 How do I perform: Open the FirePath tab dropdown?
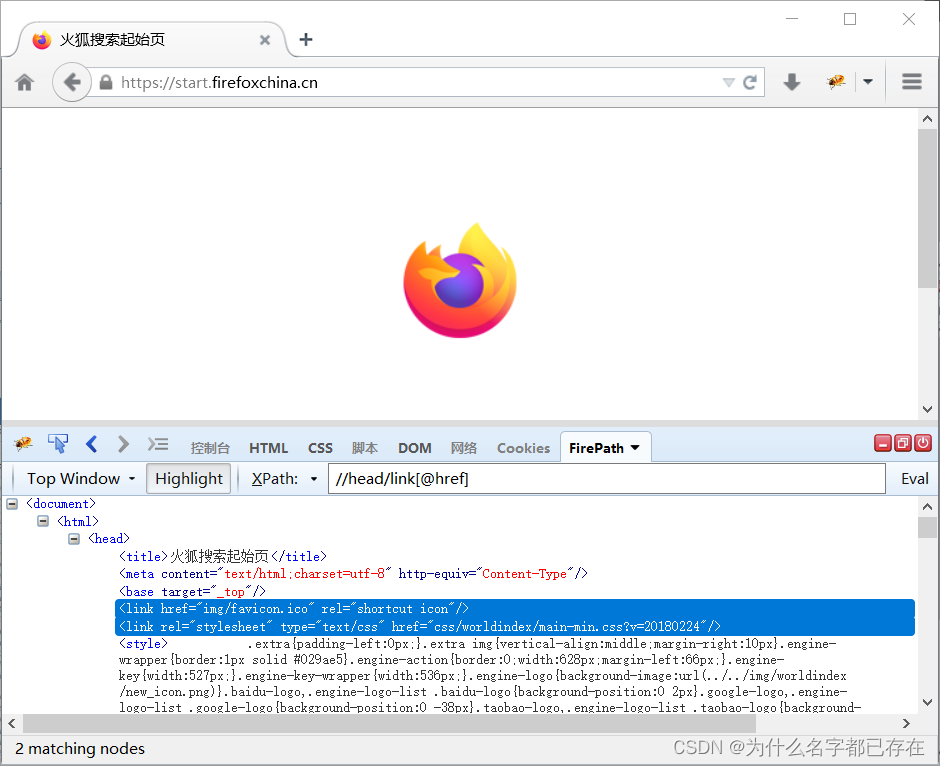pos(635,448)
